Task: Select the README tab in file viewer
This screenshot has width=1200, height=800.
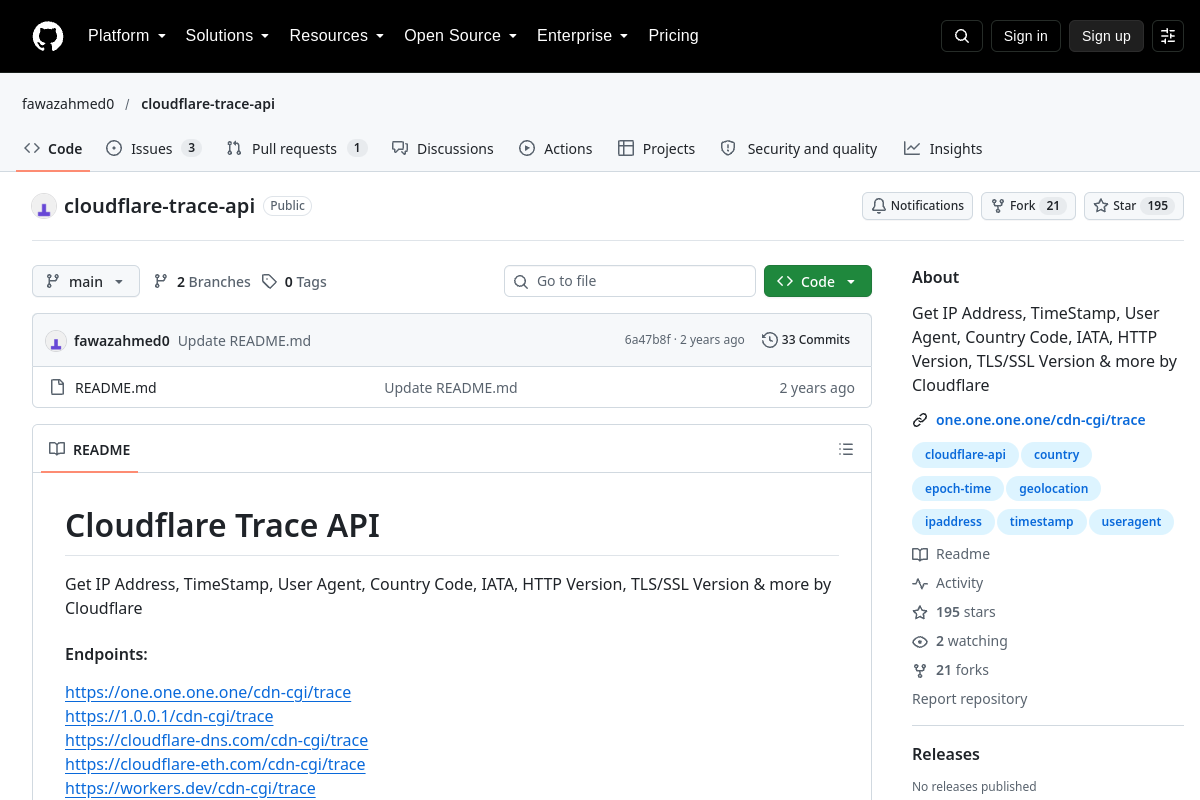Action: pyautogui.click(x=90, y=449)
